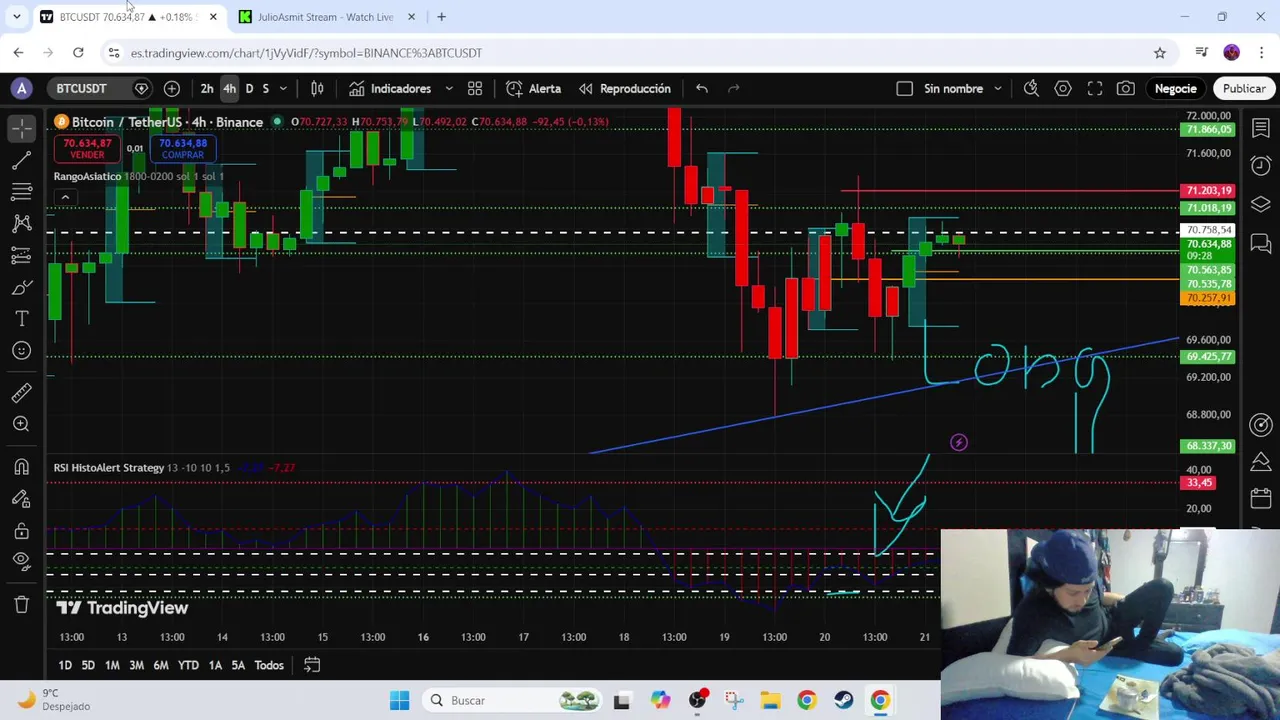Open the Fibonacci retracement tools
The width and height of the screenshot is (1280, 720).
pos(22,191)
